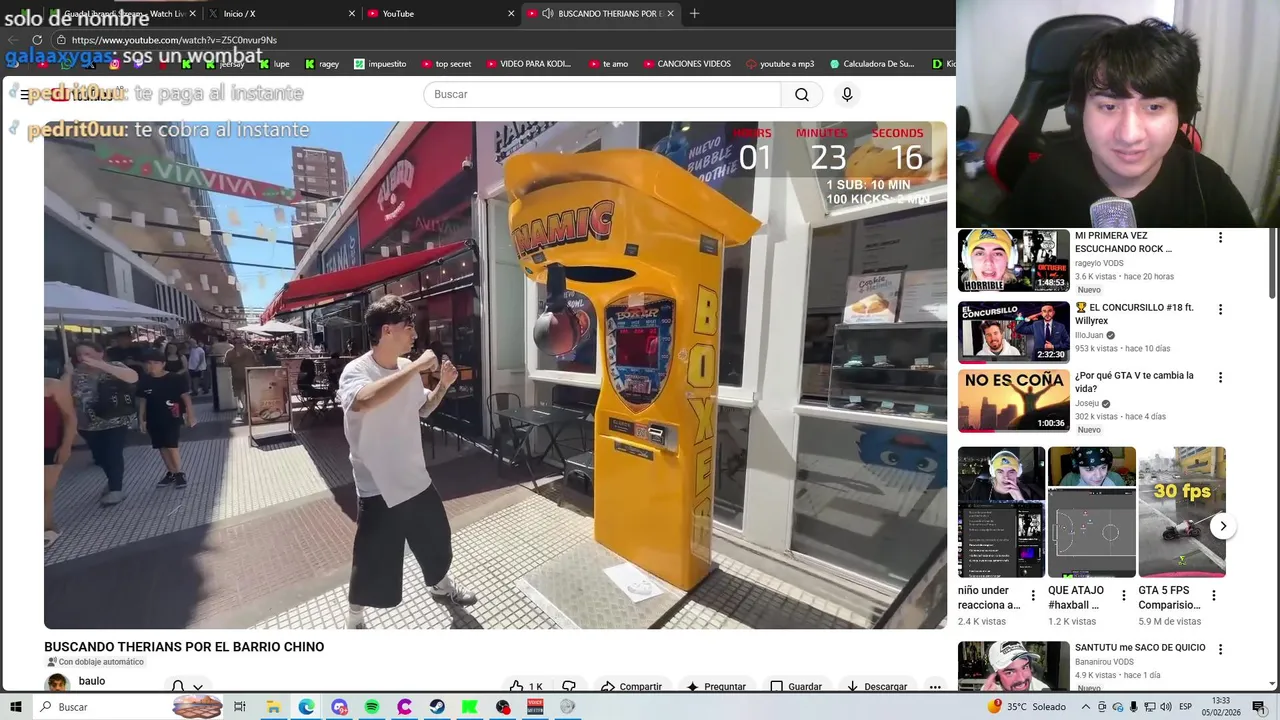Click the browser address bar URL

[174, 40]
